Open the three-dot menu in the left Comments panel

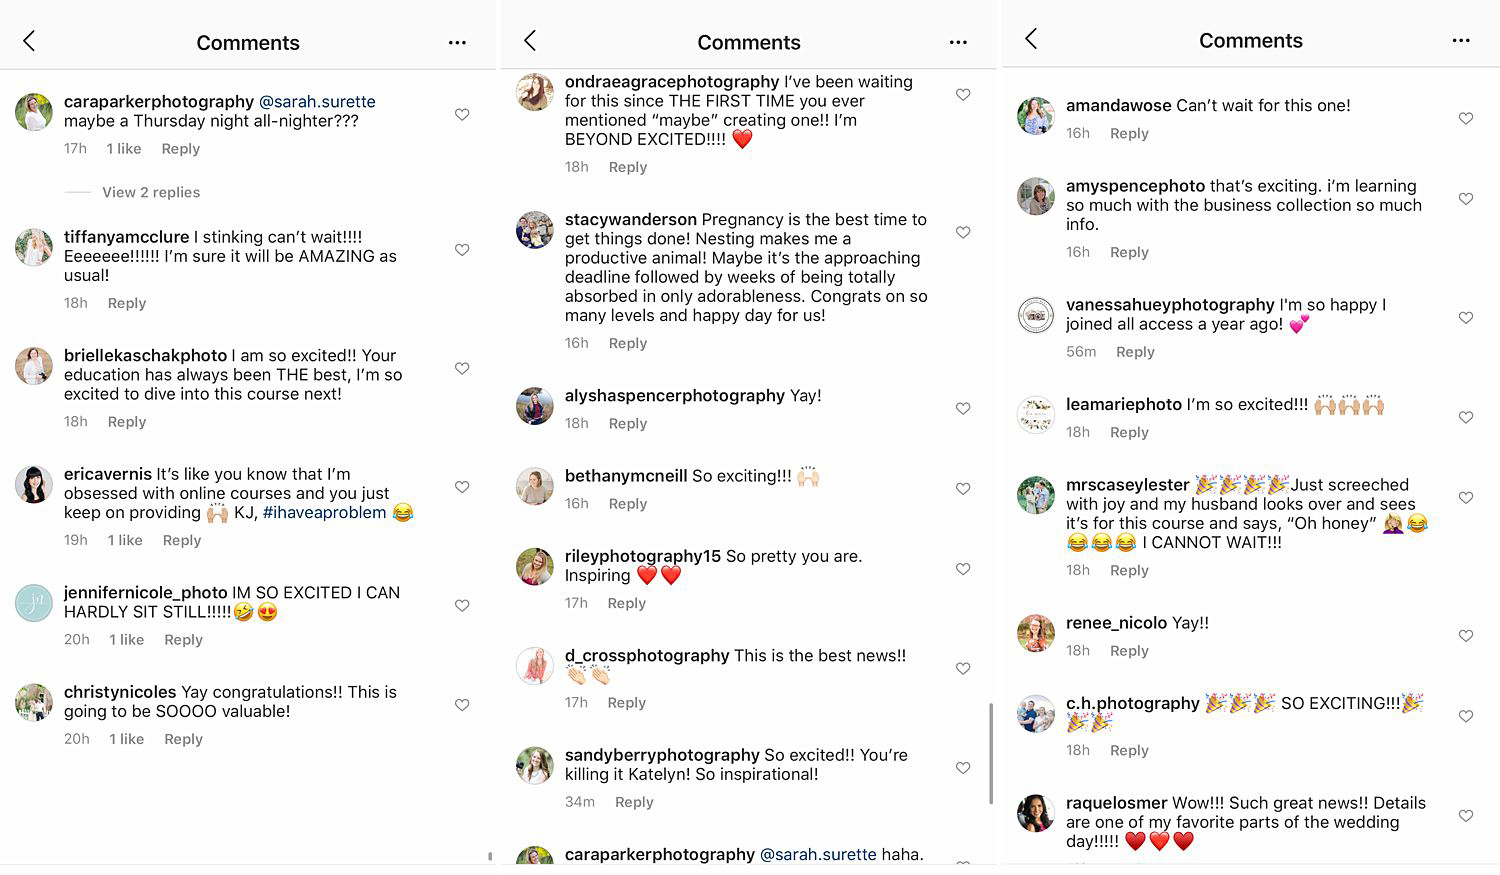coord(457,42)
